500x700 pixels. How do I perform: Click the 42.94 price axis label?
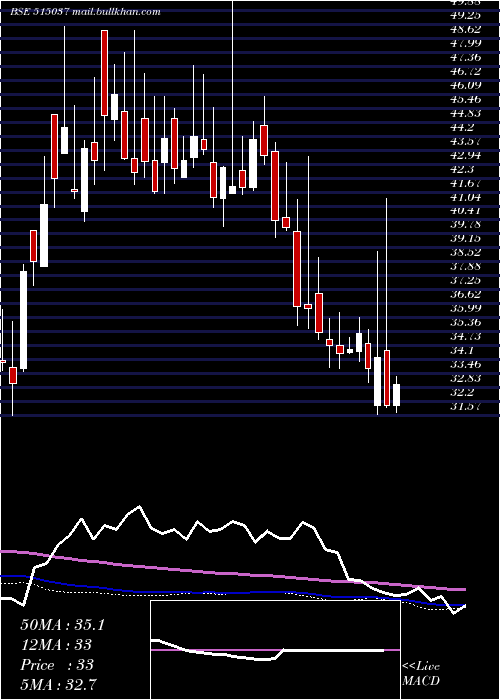point(465,155)
